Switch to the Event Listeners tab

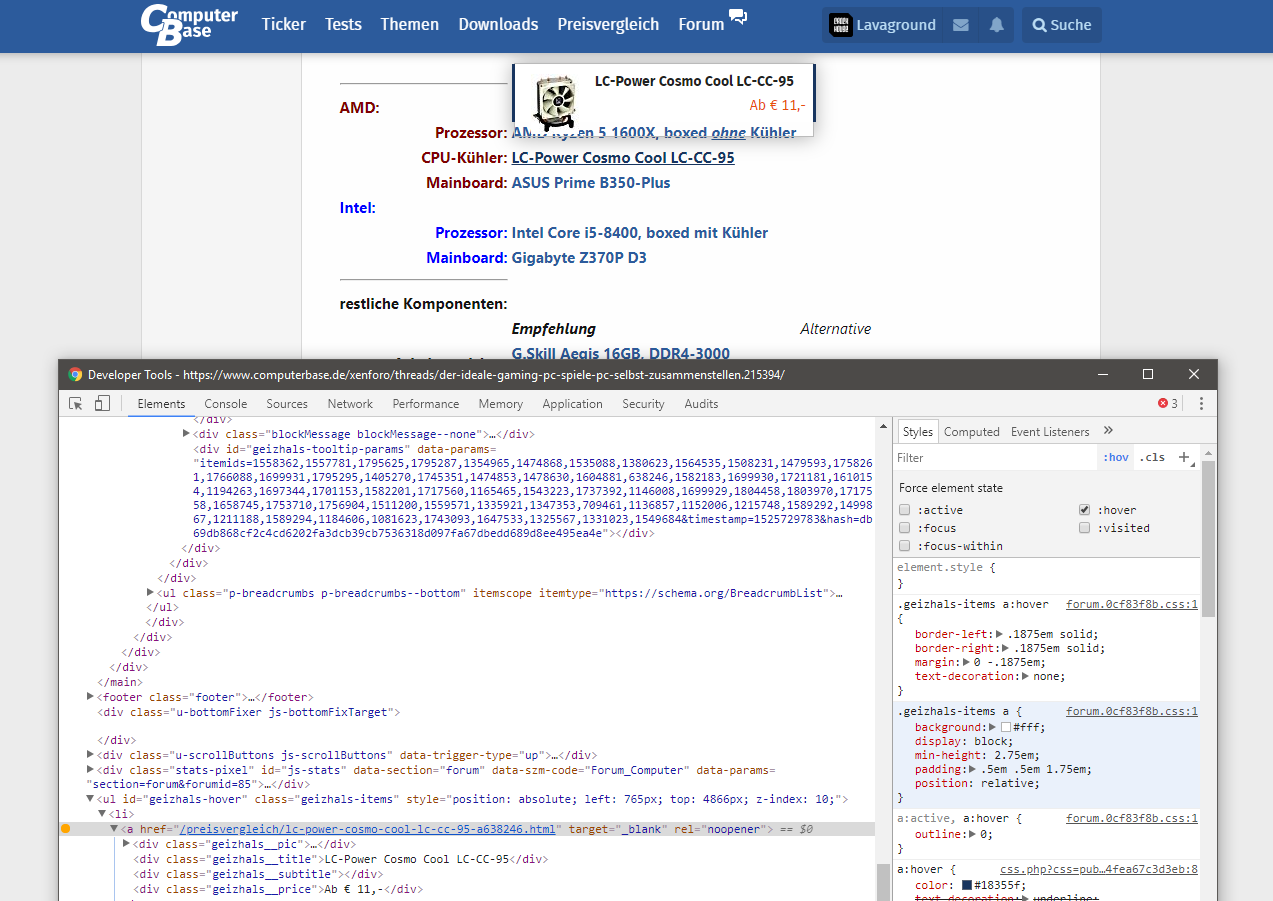(1050, 432)
